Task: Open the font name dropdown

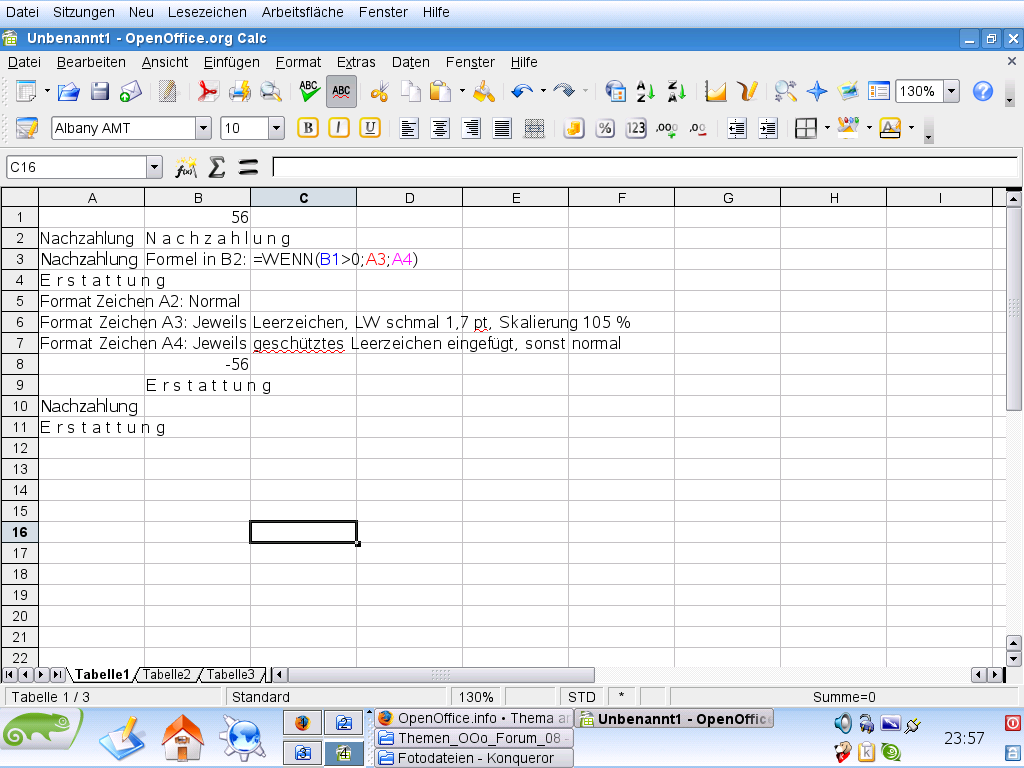Action: pyautogui.click(x=204, y=128)
